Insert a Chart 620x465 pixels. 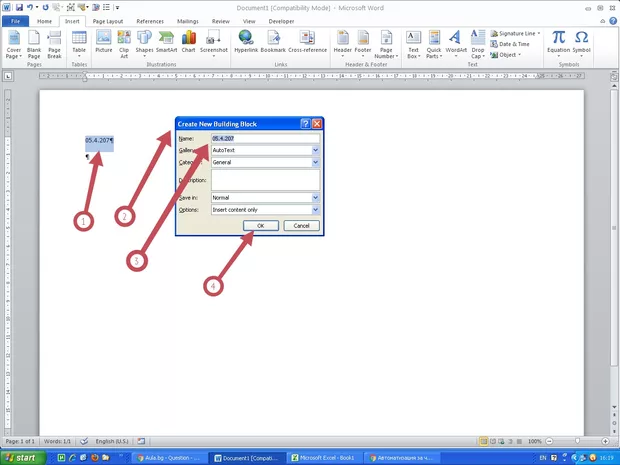189,42
